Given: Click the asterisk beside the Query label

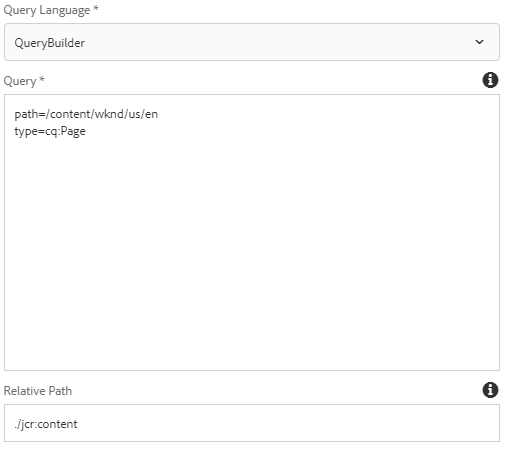Looking at the screenshot, I should (x=42, y=79).
